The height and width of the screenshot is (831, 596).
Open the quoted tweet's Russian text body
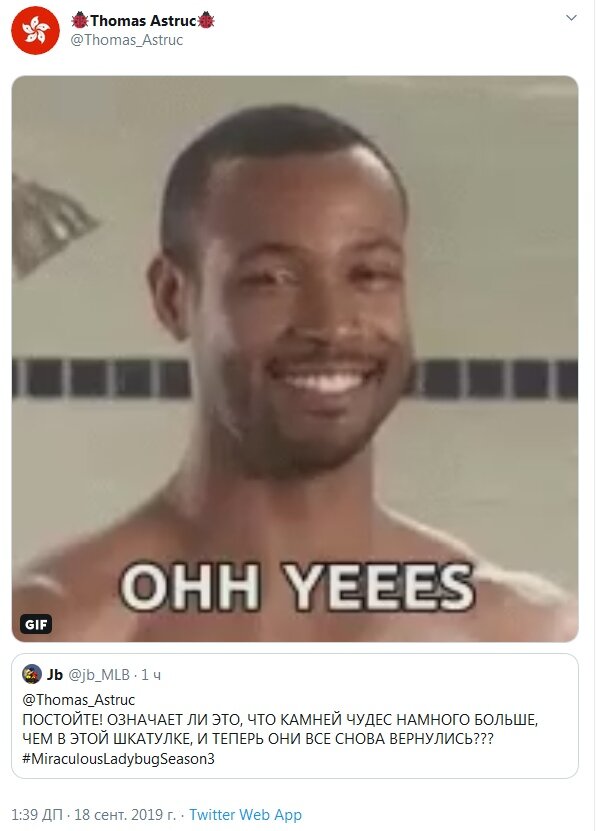click(x=280, y=729)
